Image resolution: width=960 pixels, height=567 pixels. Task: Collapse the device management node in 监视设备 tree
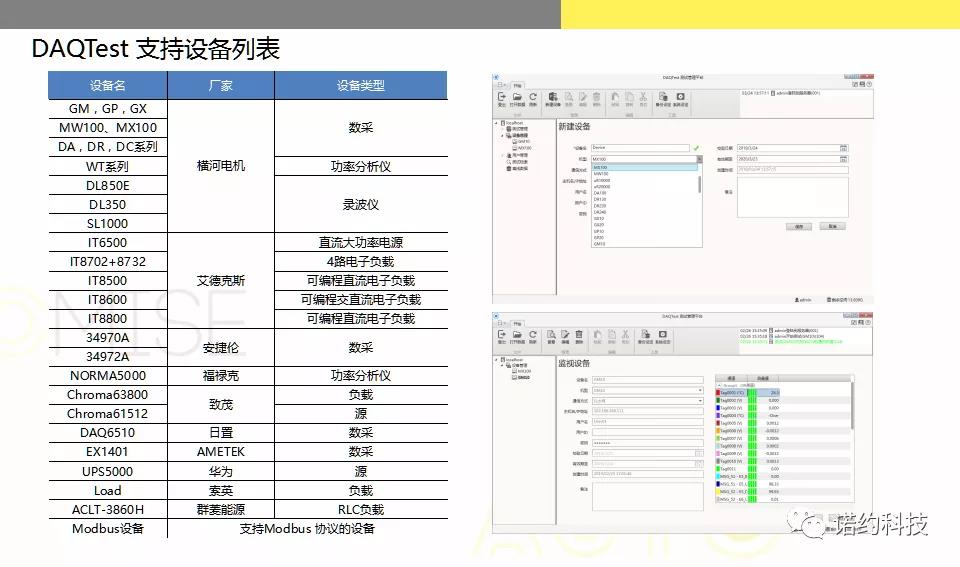502,365
